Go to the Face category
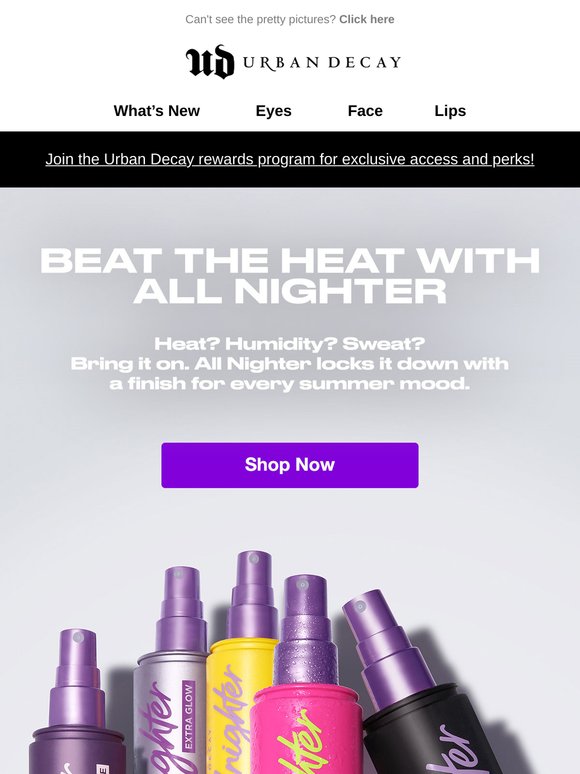This screenshot has width=580, height=774. click(365, 111)
